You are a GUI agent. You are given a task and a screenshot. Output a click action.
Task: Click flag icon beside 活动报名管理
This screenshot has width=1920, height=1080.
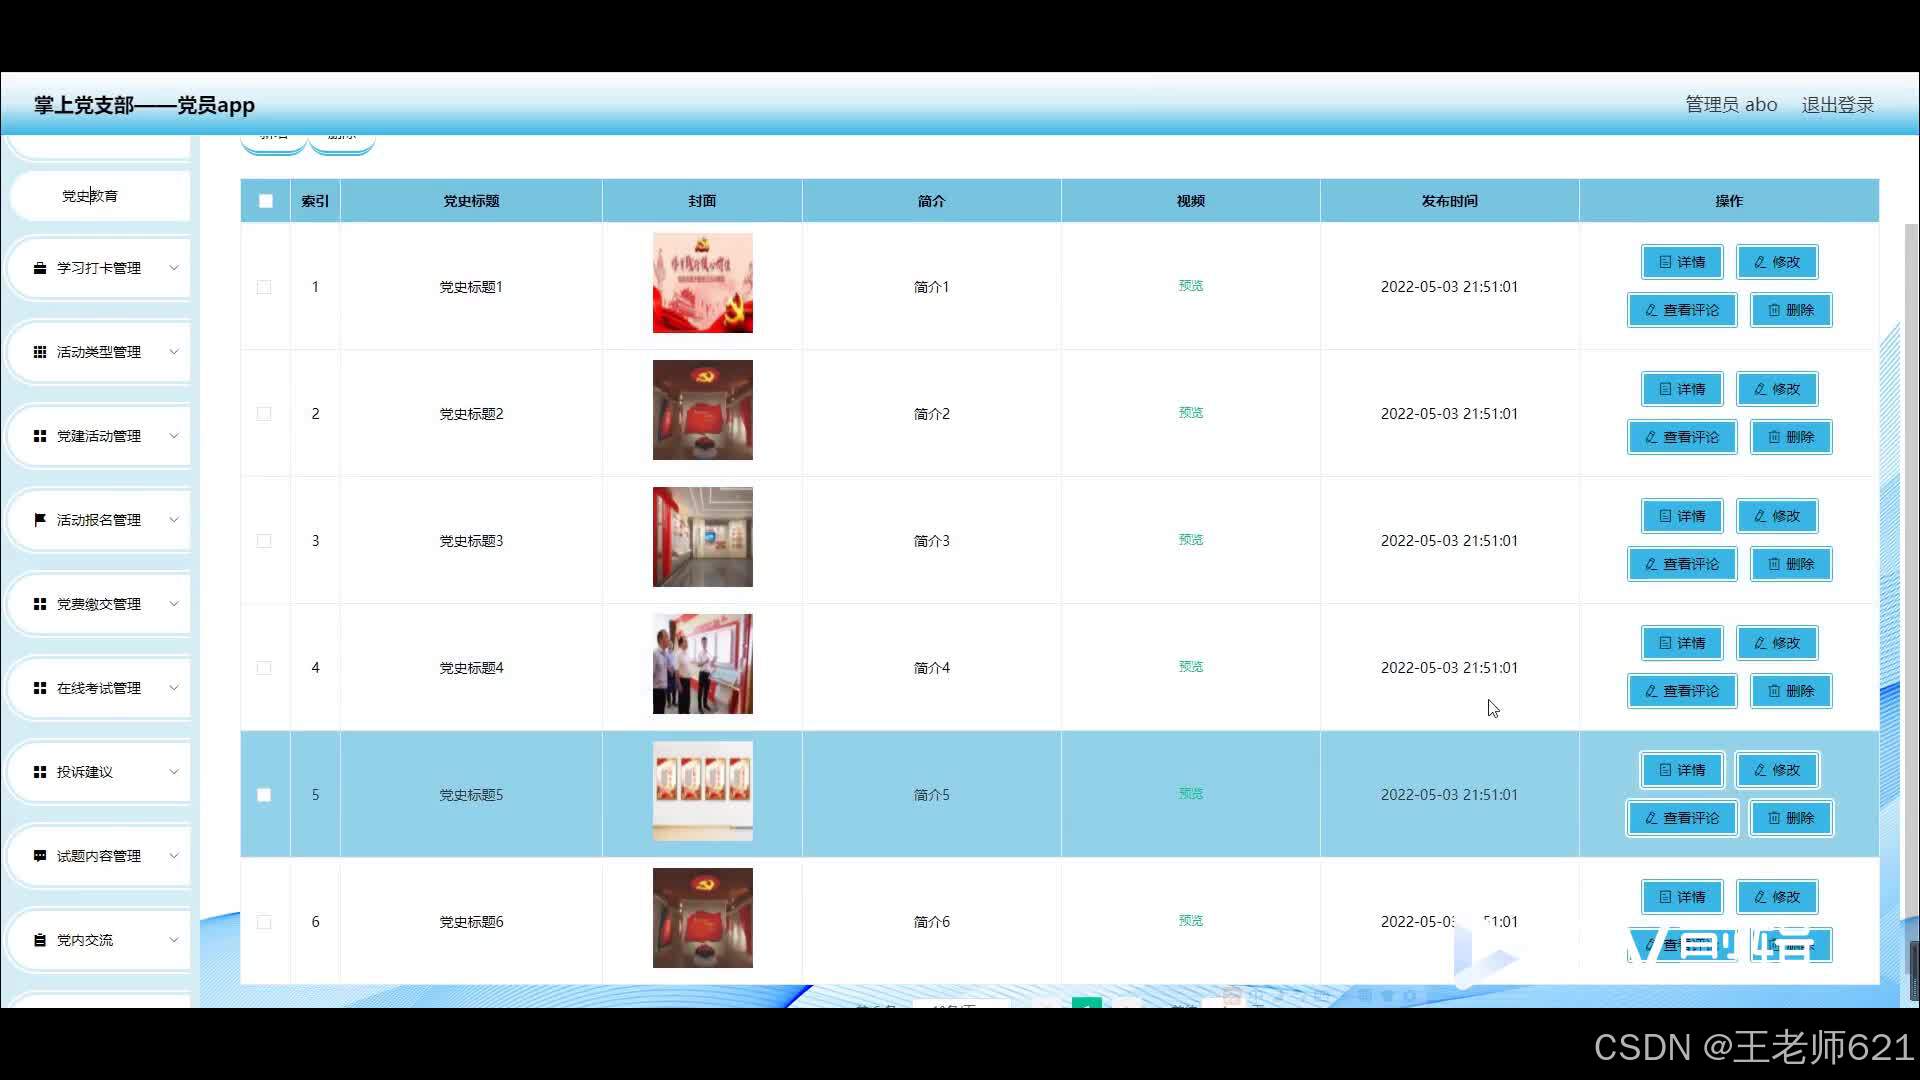pos(40,520)
